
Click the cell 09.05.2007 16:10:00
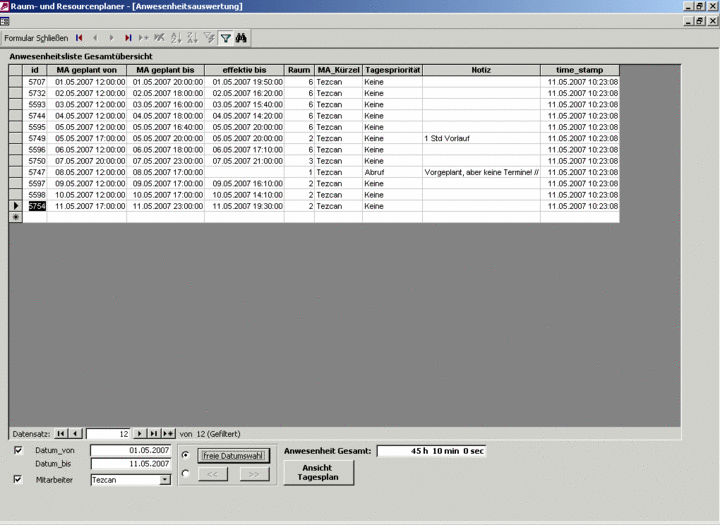pos(244,183)
